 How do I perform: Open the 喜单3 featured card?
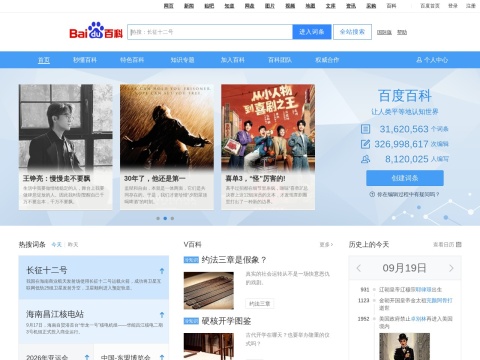pyautogui.click(x=268, y=147)
